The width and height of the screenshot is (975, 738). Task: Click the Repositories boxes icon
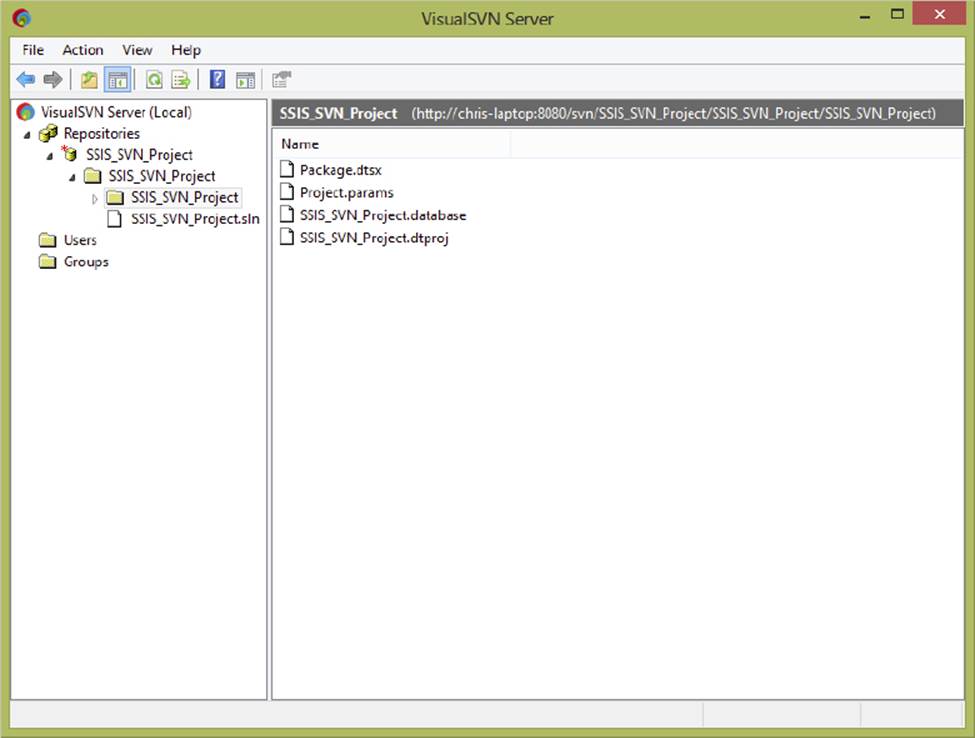pyautogui.click(x=48, y=133)
